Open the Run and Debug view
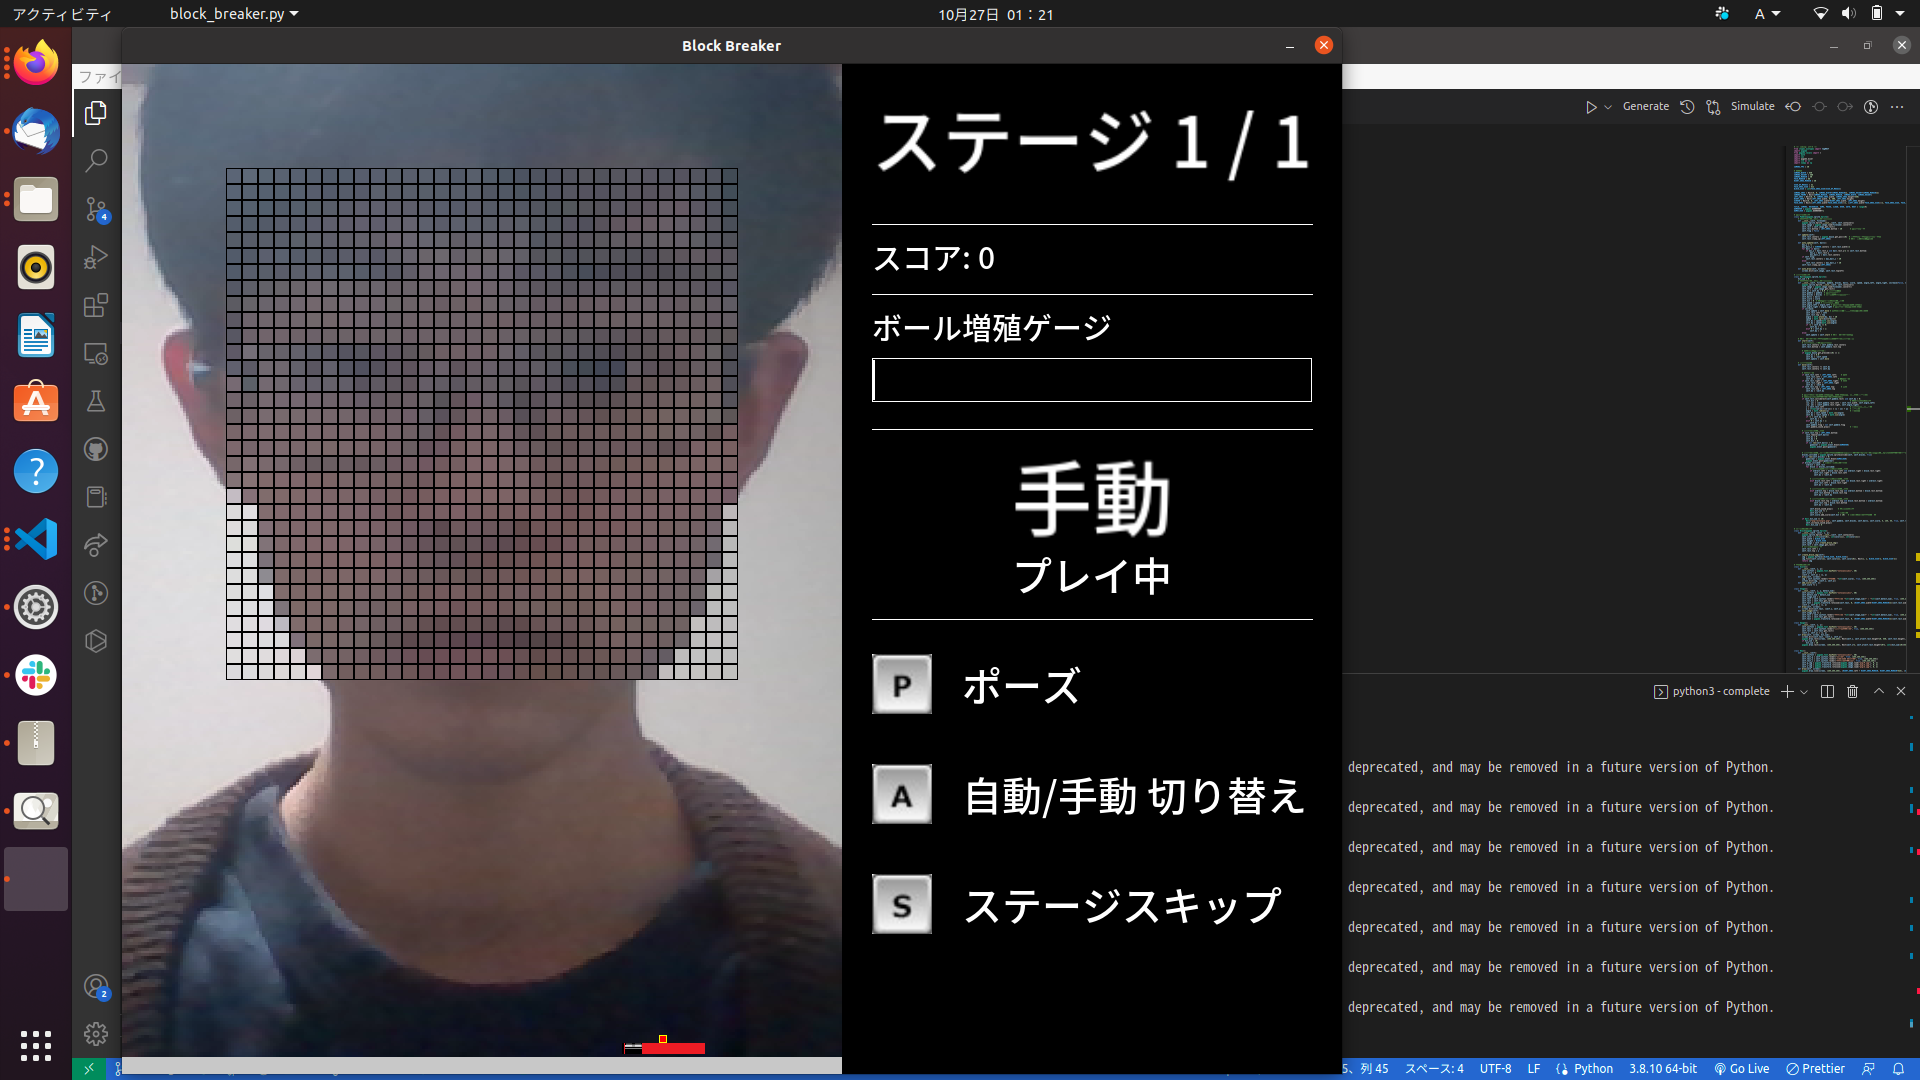This screenshot has width=1920, height=1080. pos(96,257)
